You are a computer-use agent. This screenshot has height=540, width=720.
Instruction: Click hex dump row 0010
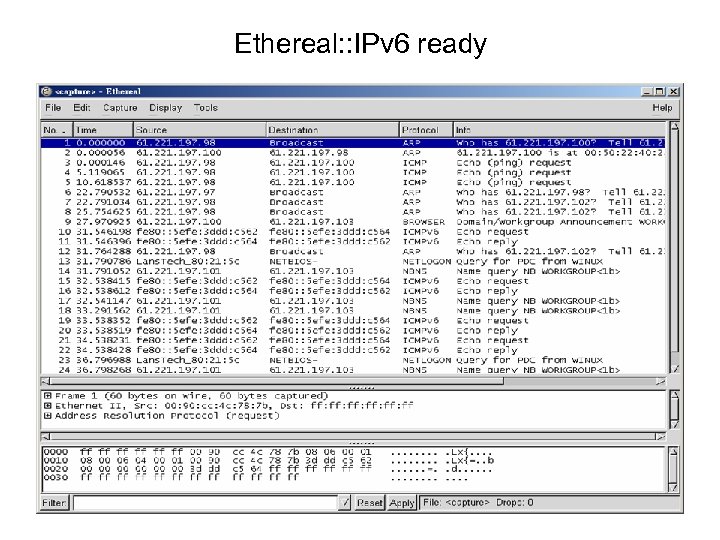click(268, 460)
